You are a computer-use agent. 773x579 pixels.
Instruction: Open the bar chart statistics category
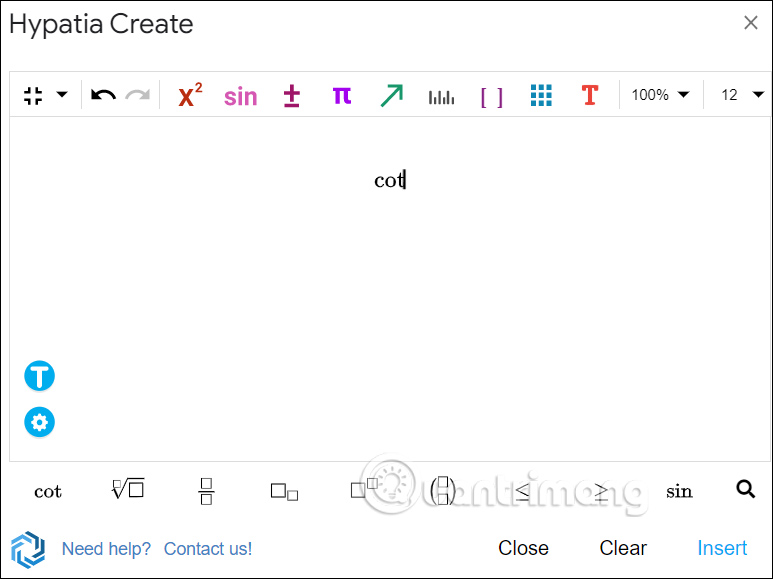[441, 97]
